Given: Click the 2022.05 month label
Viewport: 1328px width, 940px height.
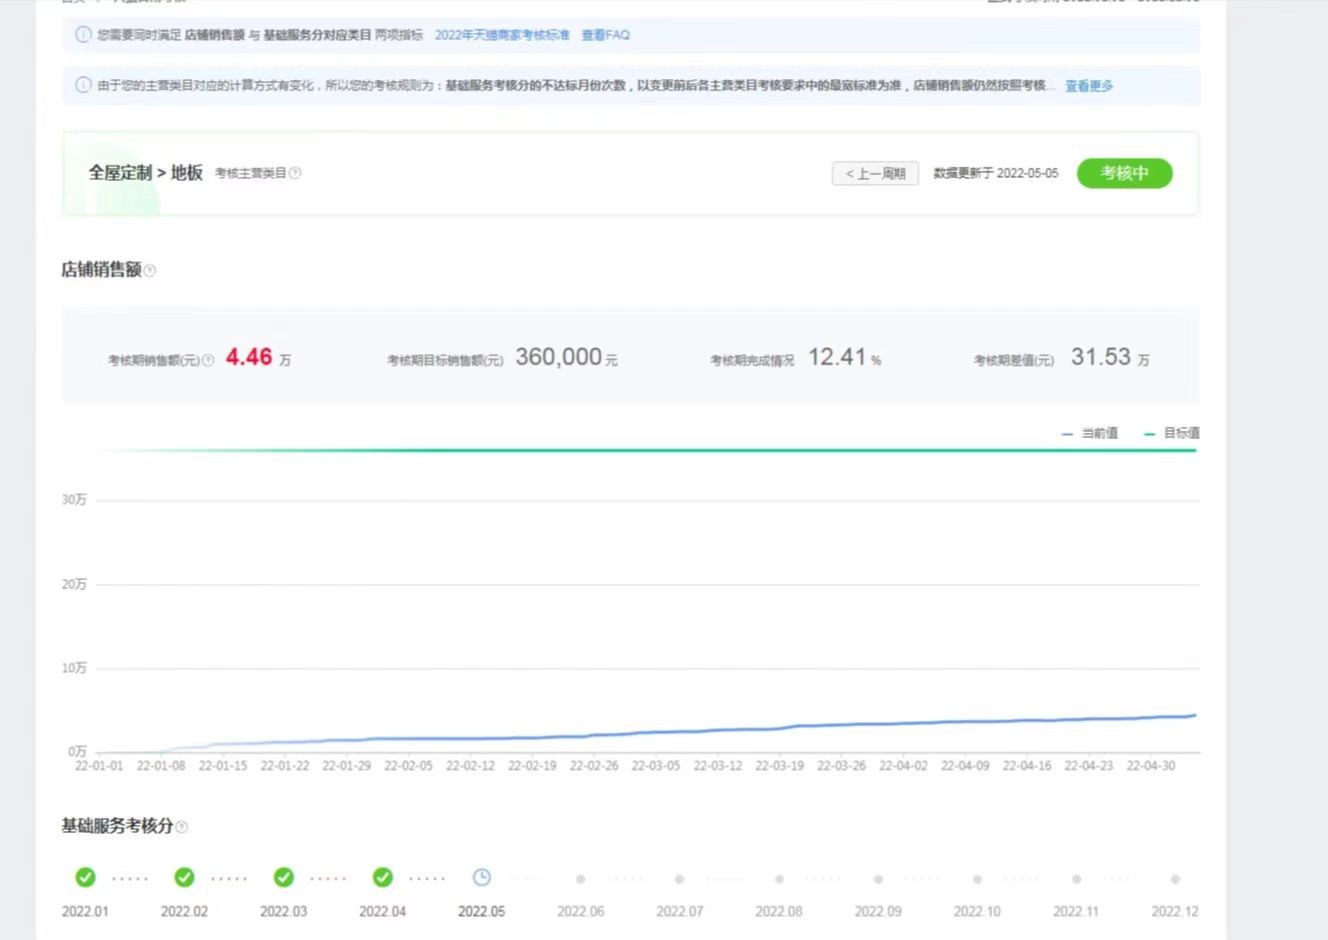Looking at the screenshot, I should tap(481, 912).
